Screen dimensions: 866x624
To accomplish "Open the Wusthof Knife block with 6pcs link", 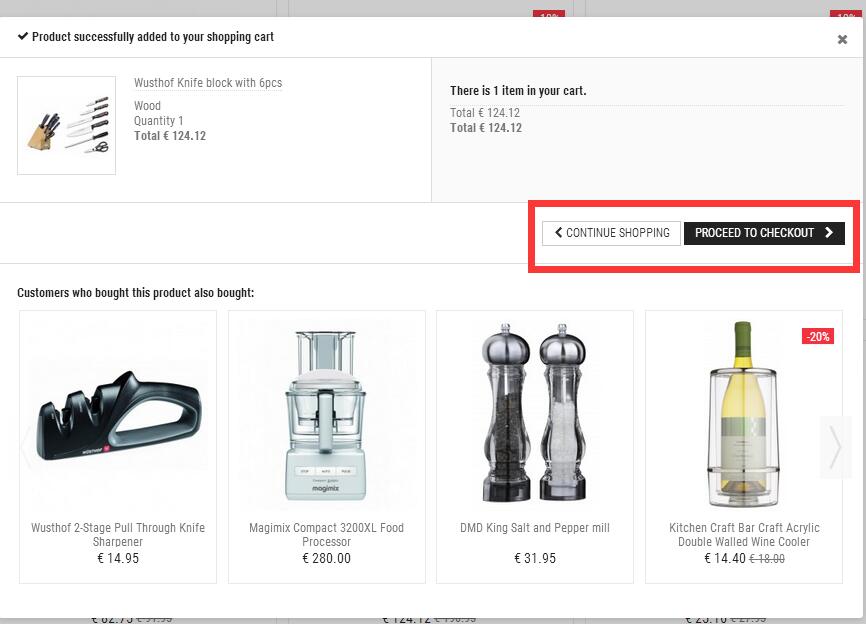I will (208, 83).
